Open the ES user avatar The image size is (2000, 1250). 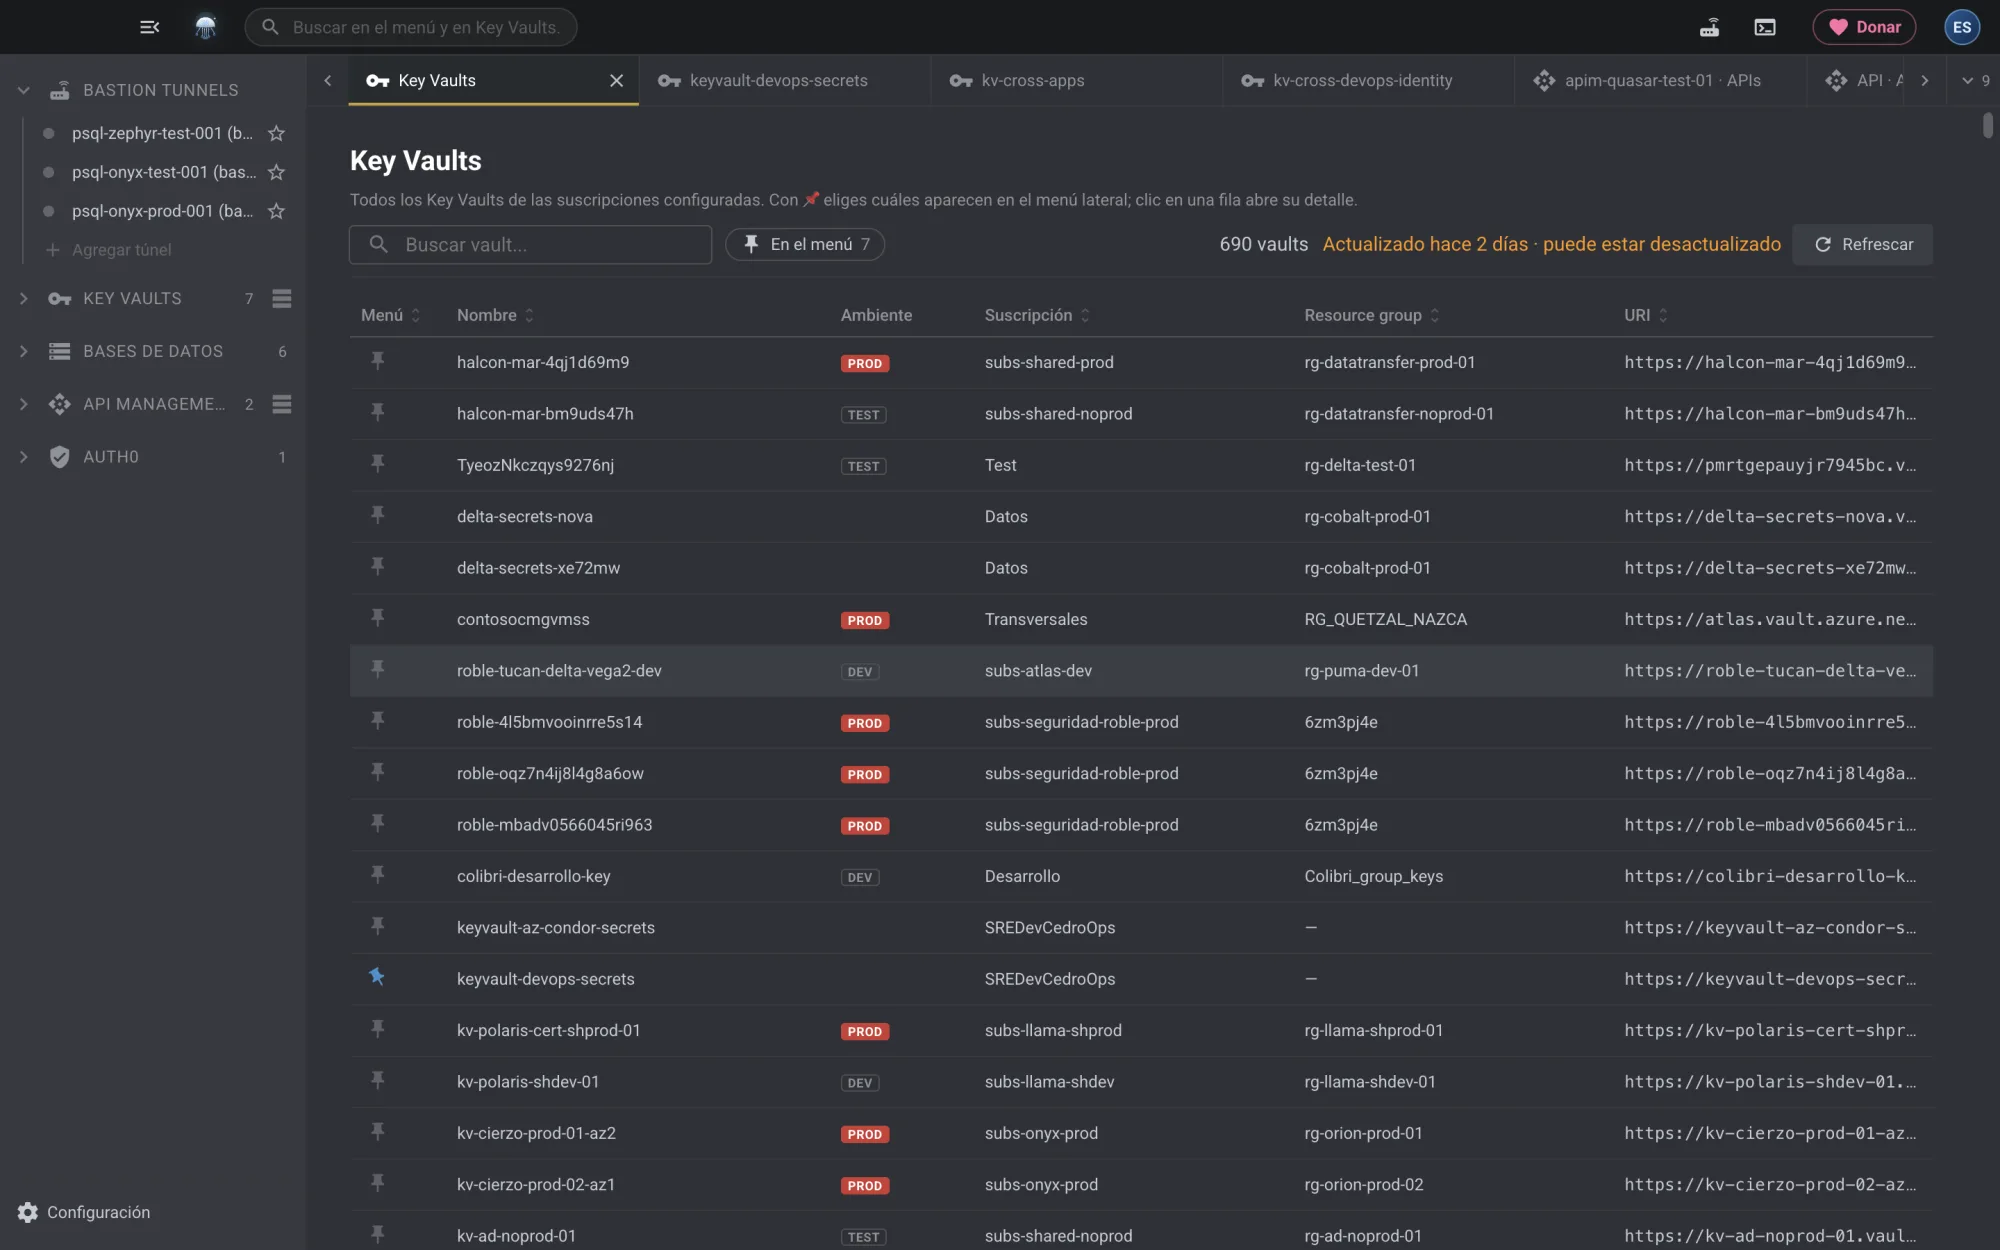1962,27
